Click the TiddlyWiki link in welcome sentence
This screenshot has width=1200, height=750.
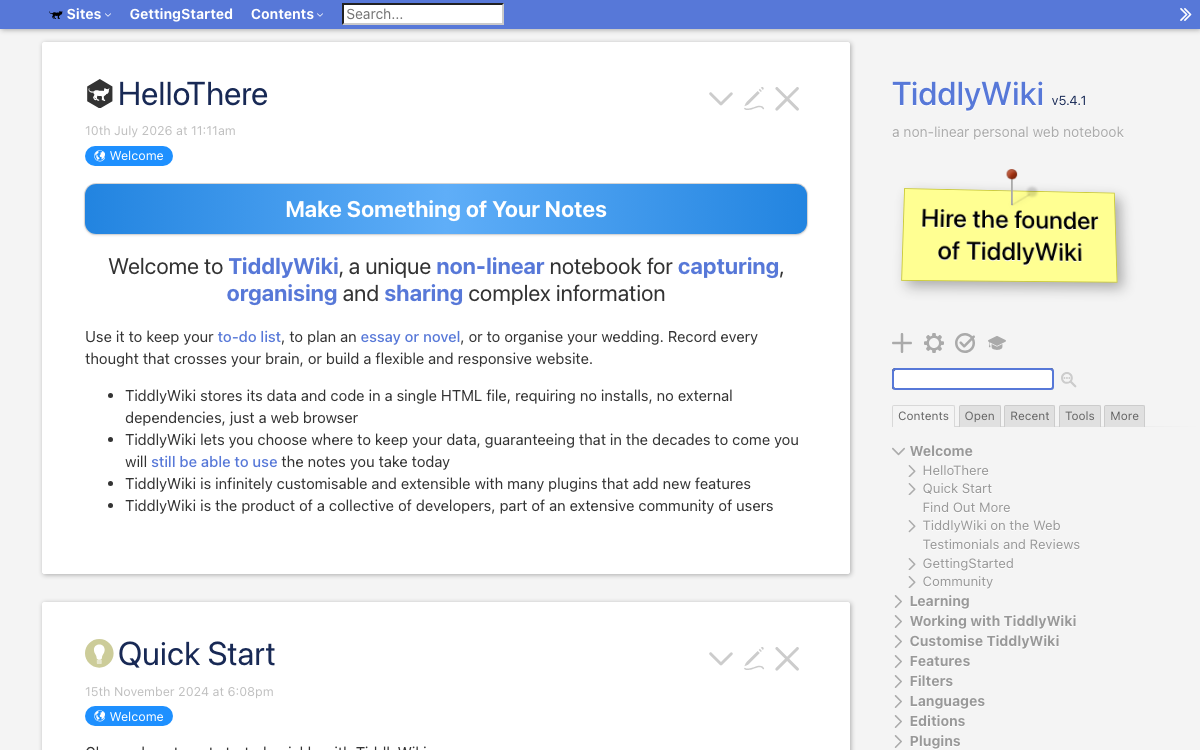(x=284, y=266)
